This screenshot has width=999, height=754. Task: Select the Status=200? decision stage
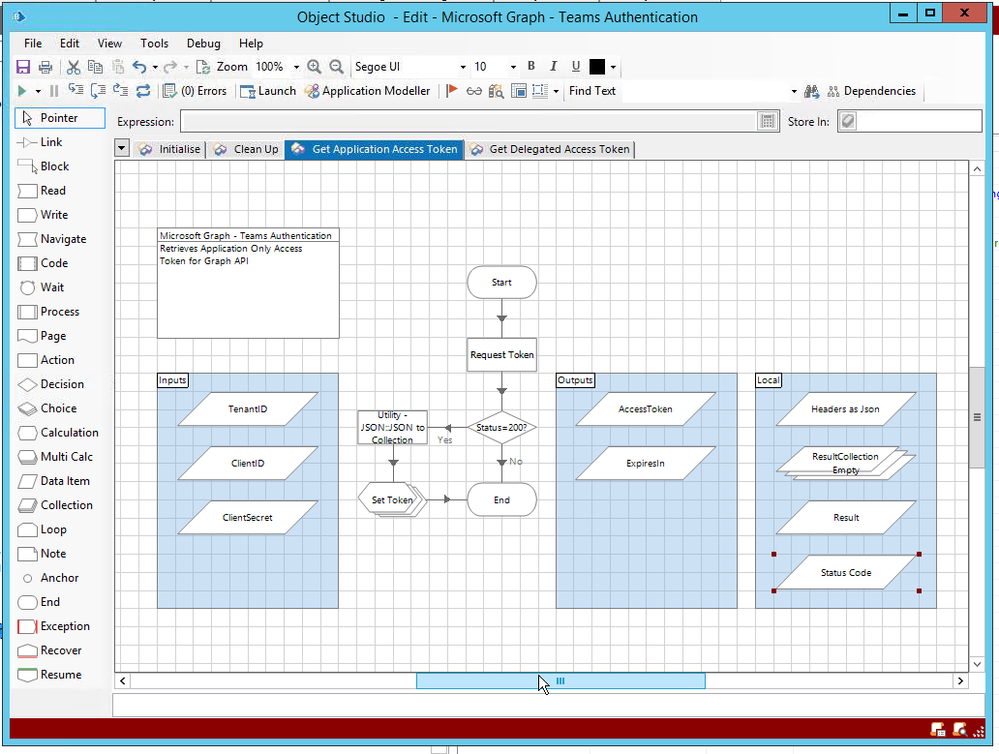pyautogui.click(x=502, y=428)
